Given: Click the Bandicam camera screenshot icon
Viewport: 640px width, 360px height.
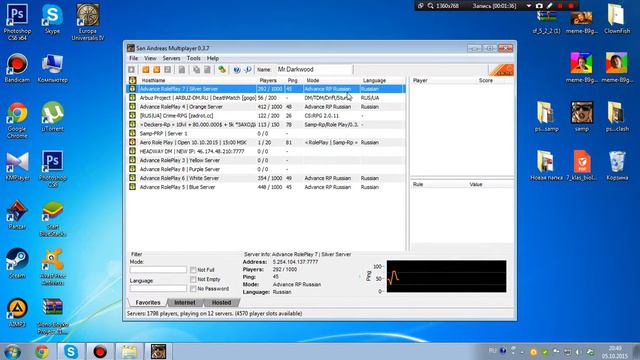Looking at the screenshot, I should point(539,6).
